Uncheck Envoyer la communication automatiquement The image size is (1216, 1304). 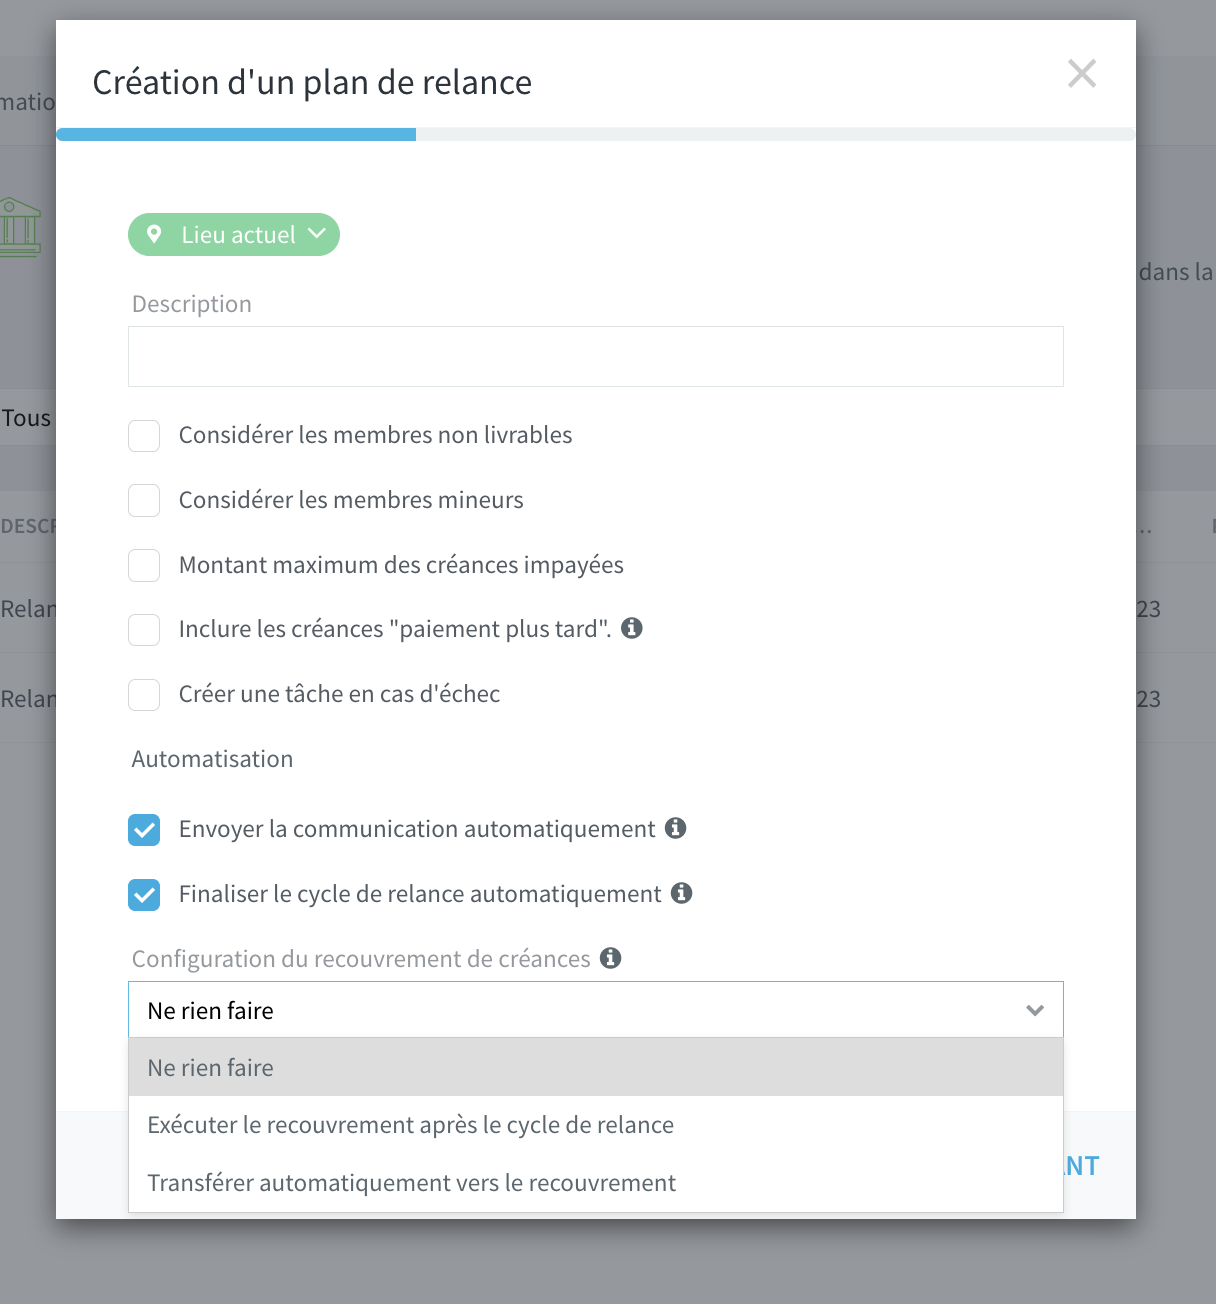click(x=144, y=830)
